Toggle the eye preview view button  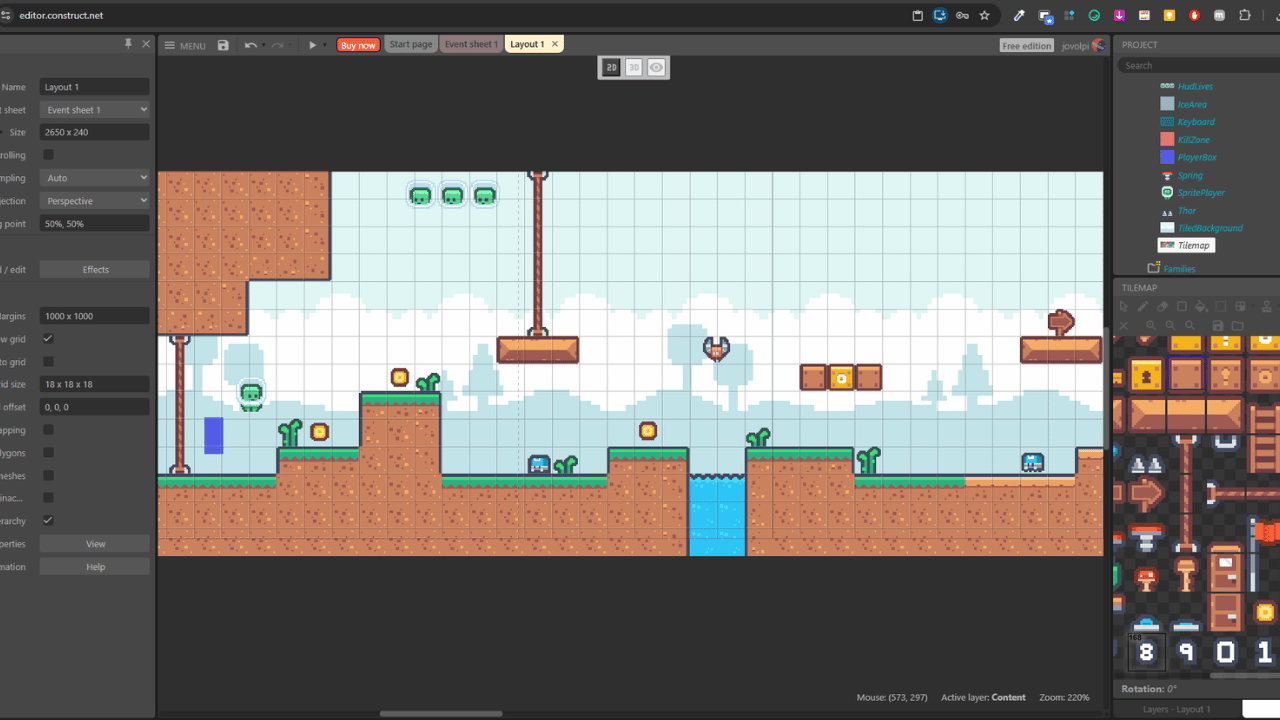point(656,67)
